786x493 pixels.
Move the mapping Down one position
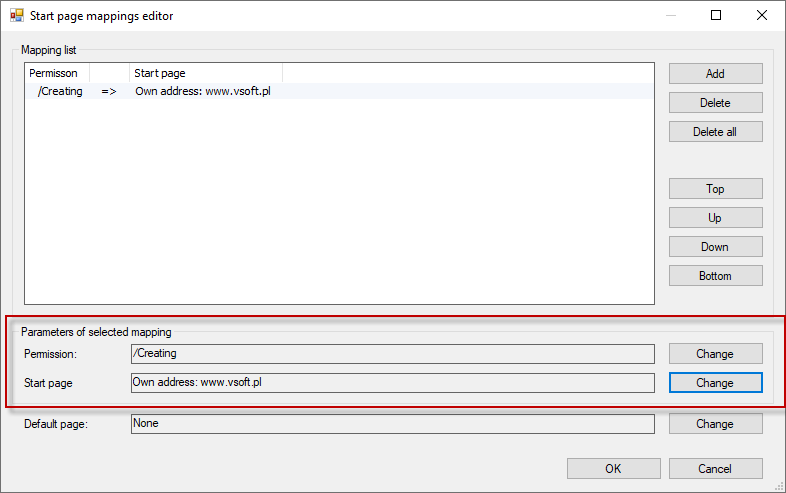715,247
